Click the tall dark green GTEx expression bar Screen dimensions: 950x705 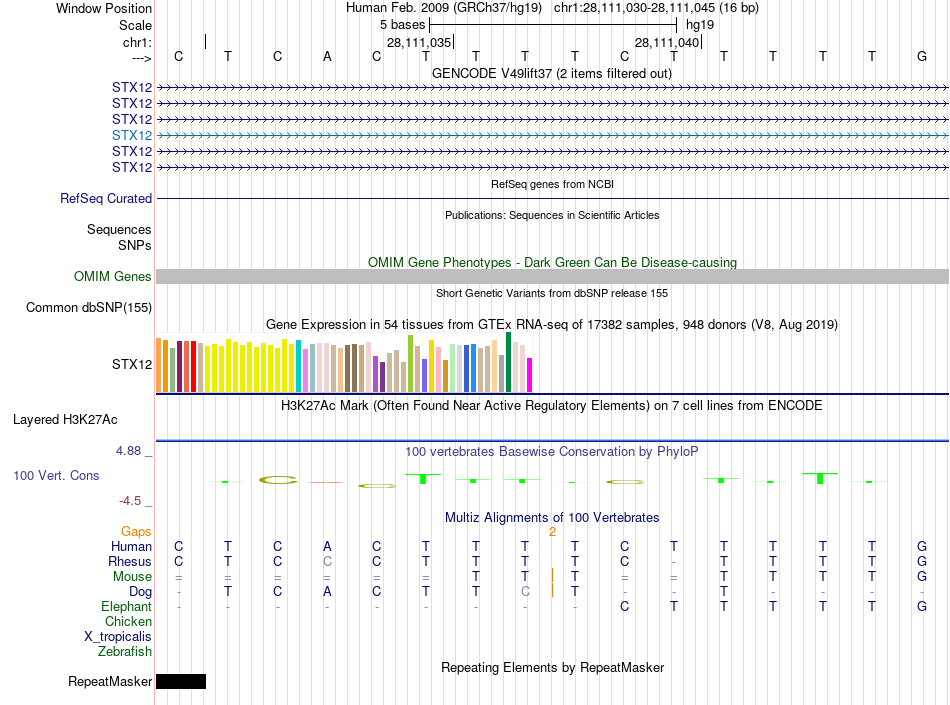[x=508, y=362]
